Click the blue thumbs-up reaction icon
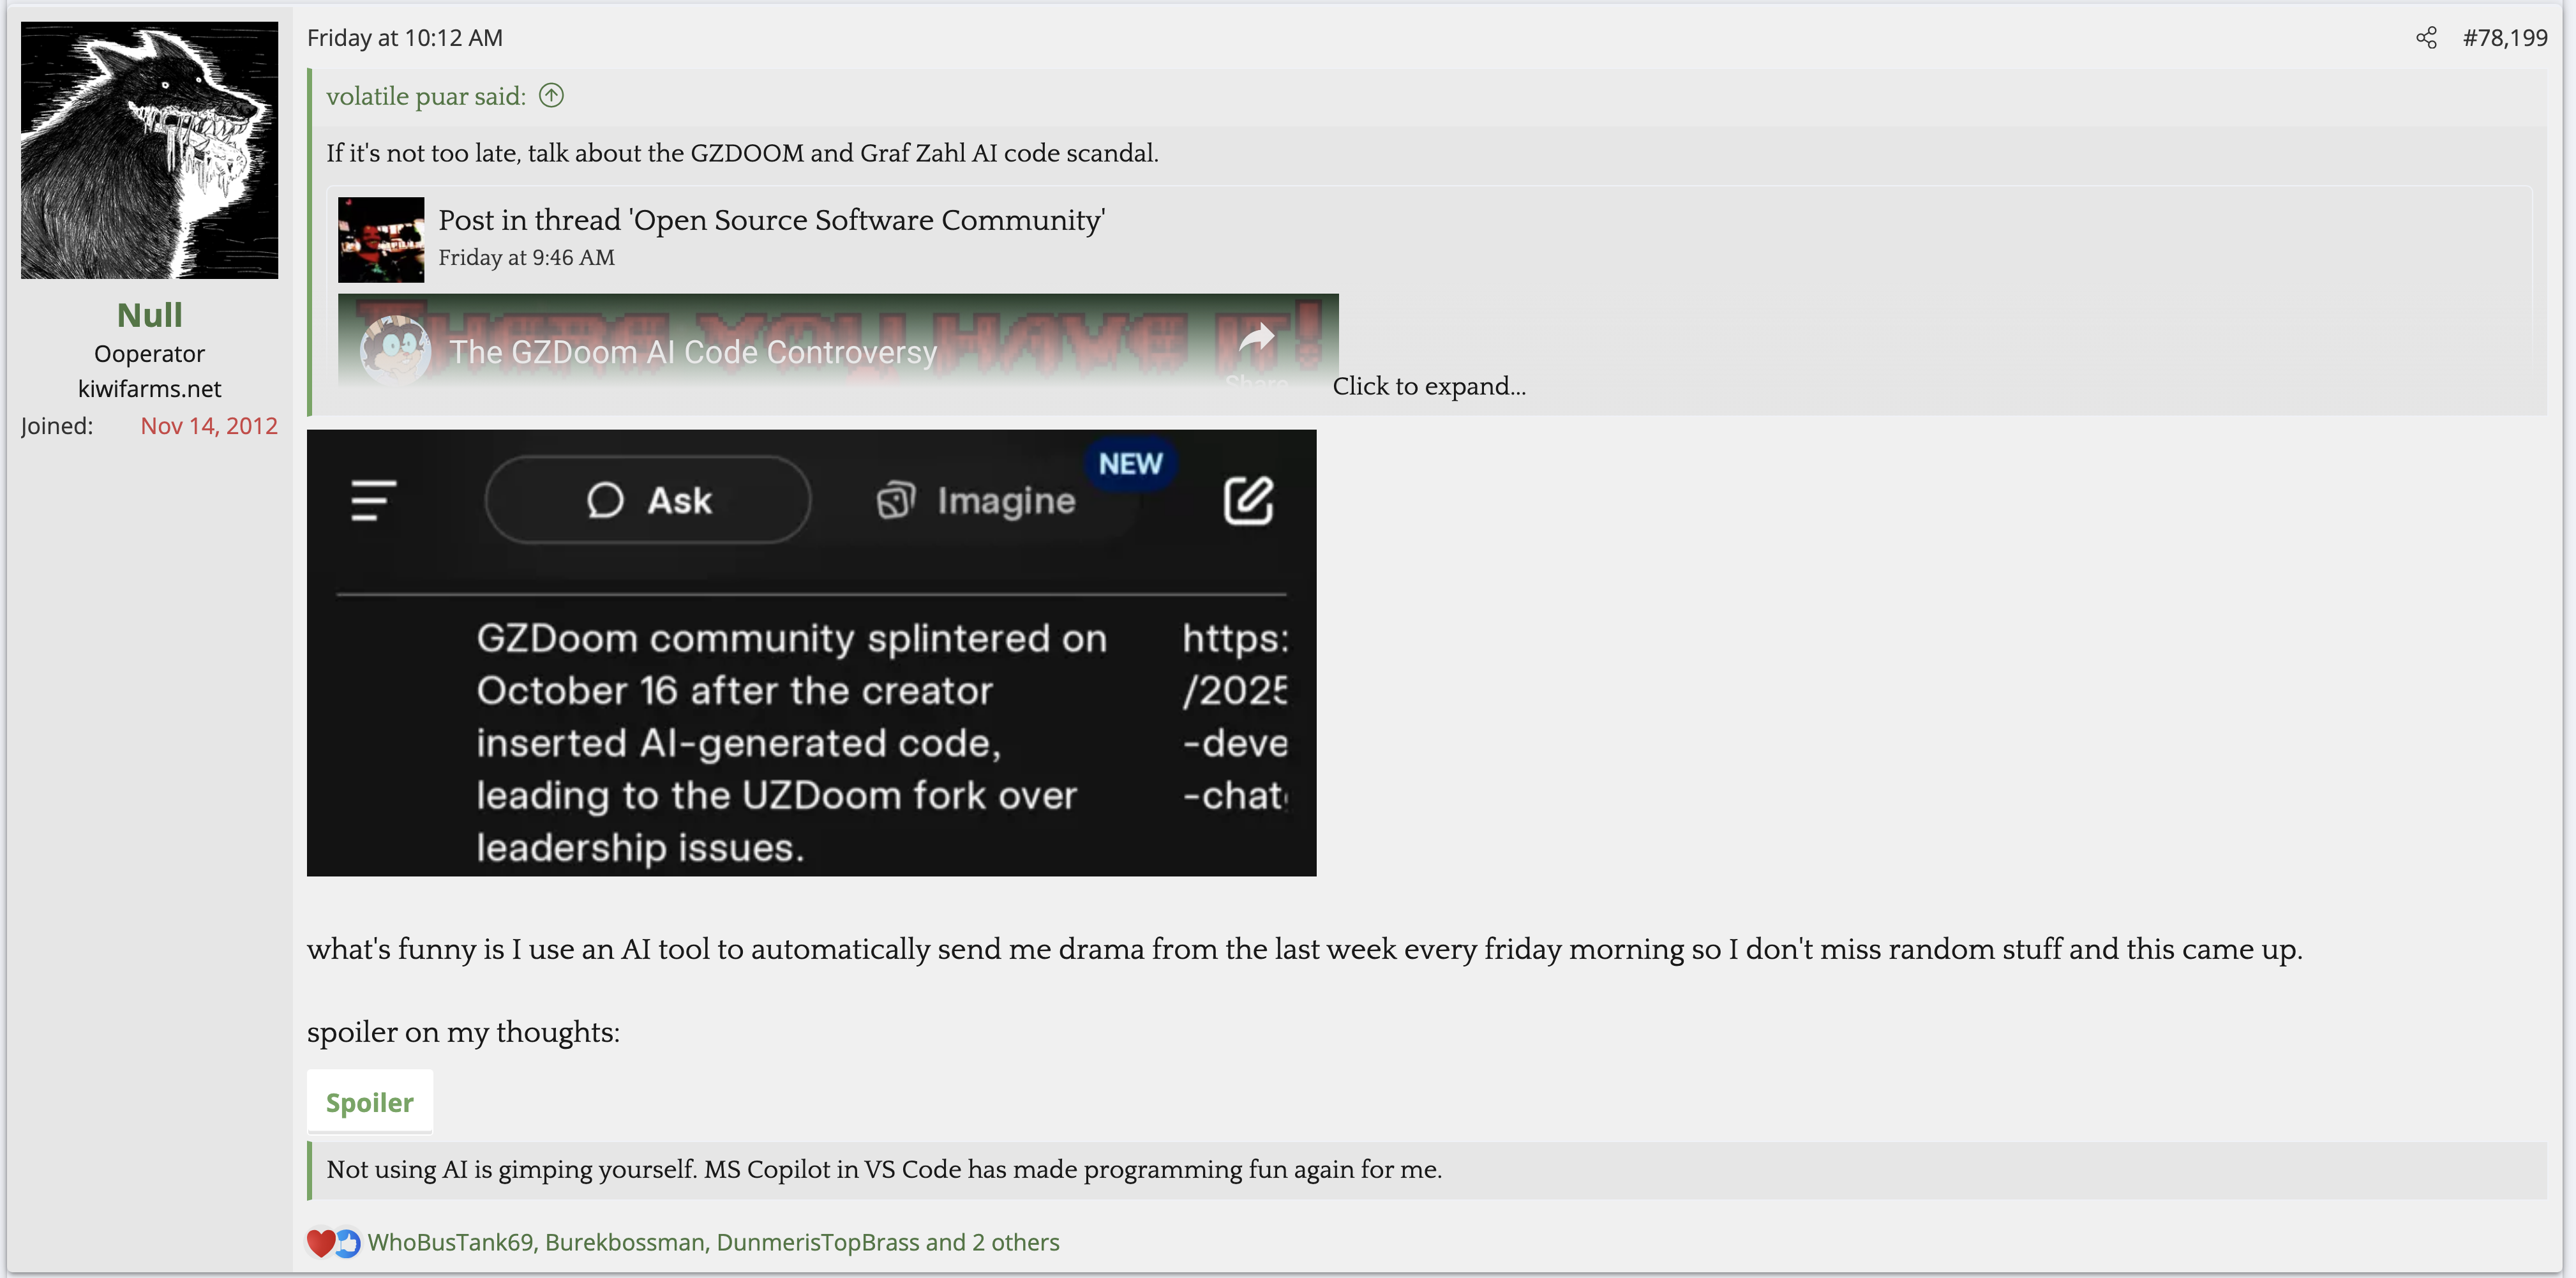Screen dimensions: 2576x1278 tap(347, 1242)
